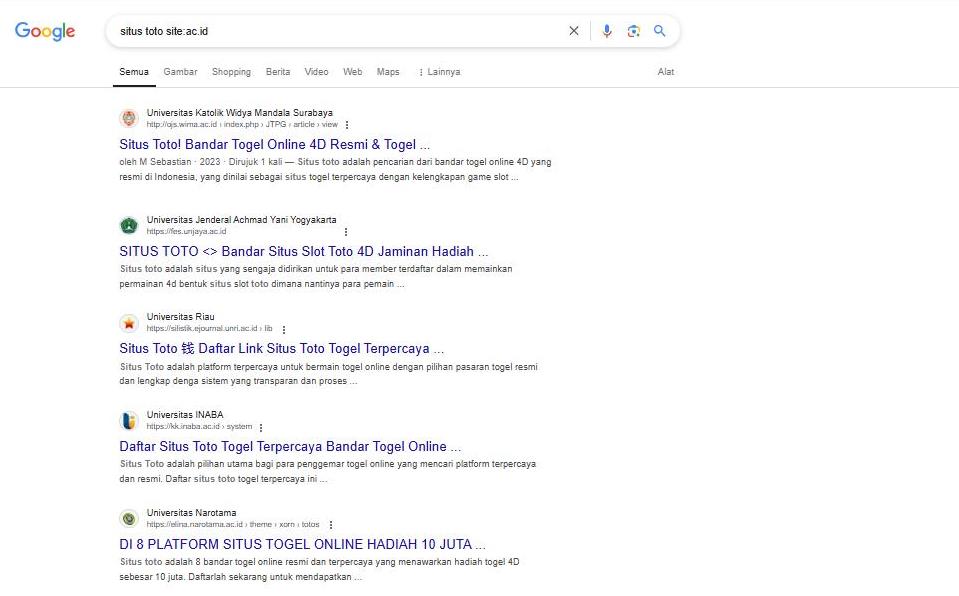The height and width of the screenshot is (596, 959).
Task: Click the Universitas Narotama site favicon
Action: [x=129, y=520]
